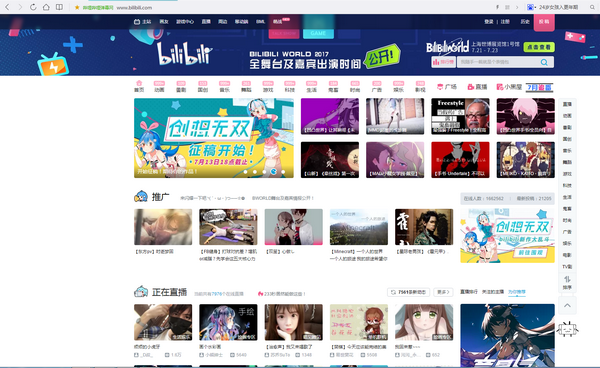Refresh the 7561条新动态 live updates
The image size is (600, 368).
tap(409, 292)
